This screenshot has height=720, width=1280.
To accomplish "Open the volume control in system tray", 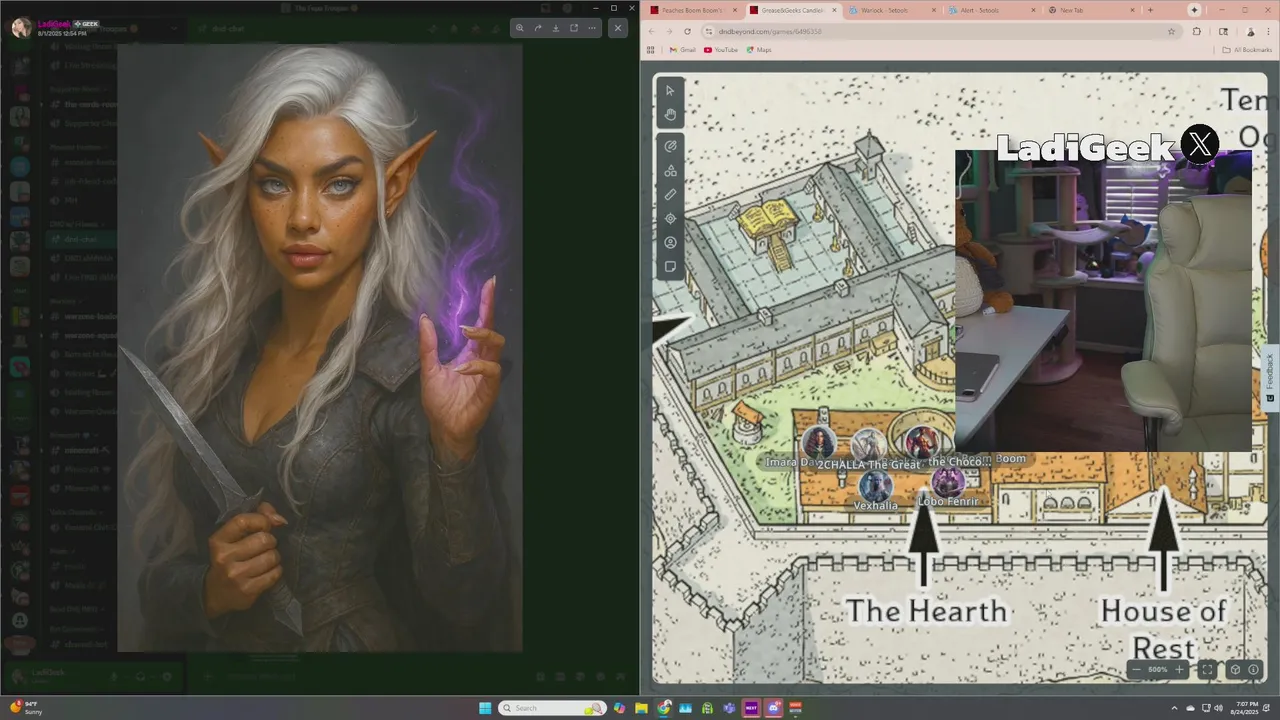I will (1218, 708).
